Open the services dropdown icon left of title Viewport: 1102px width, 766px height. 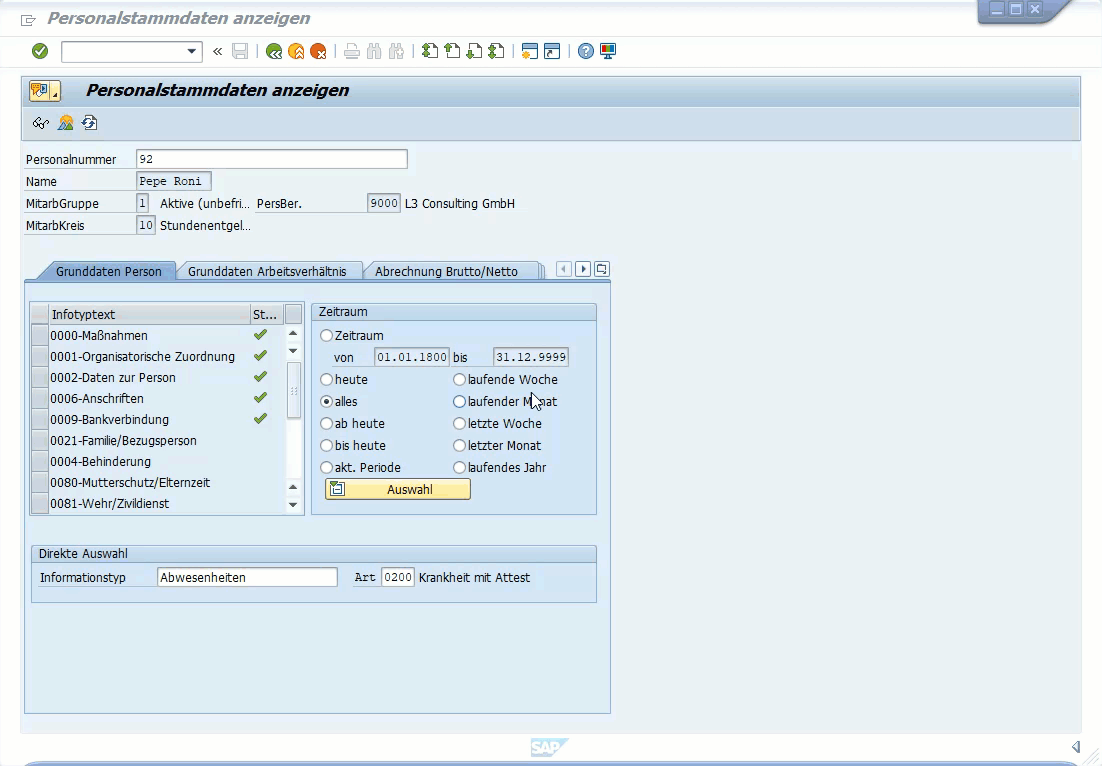[x=45, y=91]
